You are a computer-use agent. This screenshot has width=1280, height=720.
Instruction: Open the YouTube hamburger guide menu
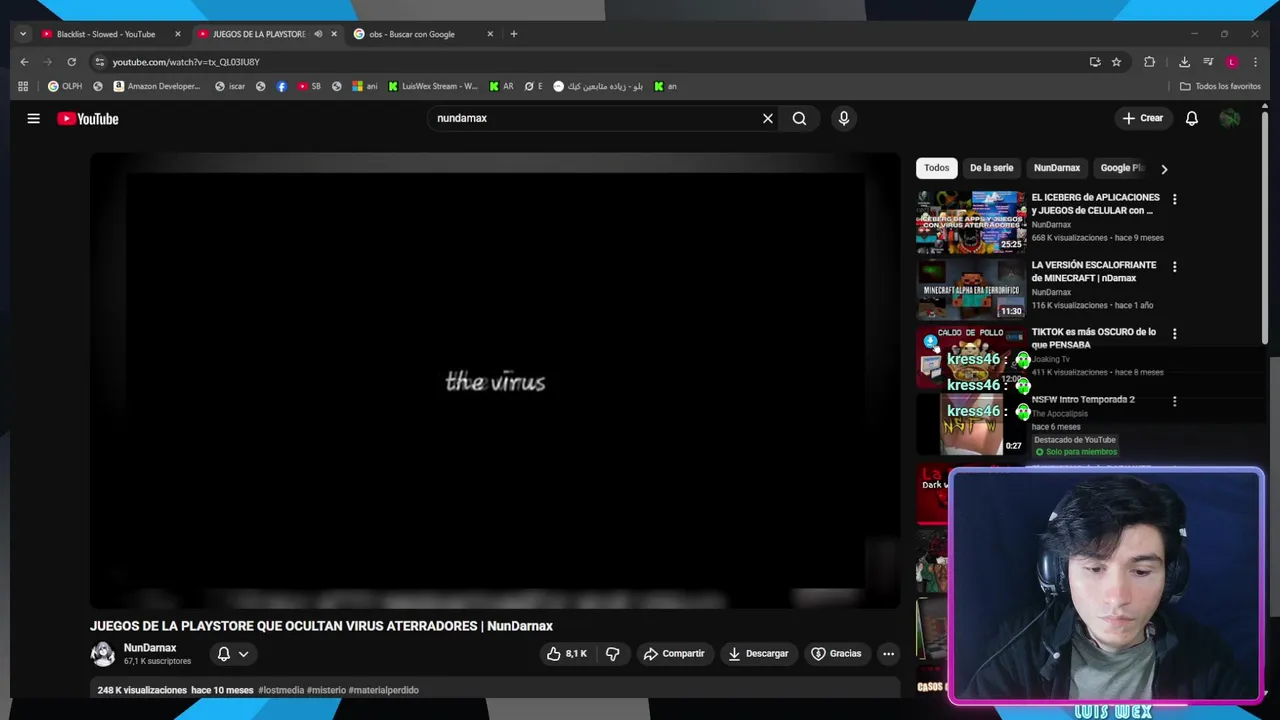click(33, 118)
